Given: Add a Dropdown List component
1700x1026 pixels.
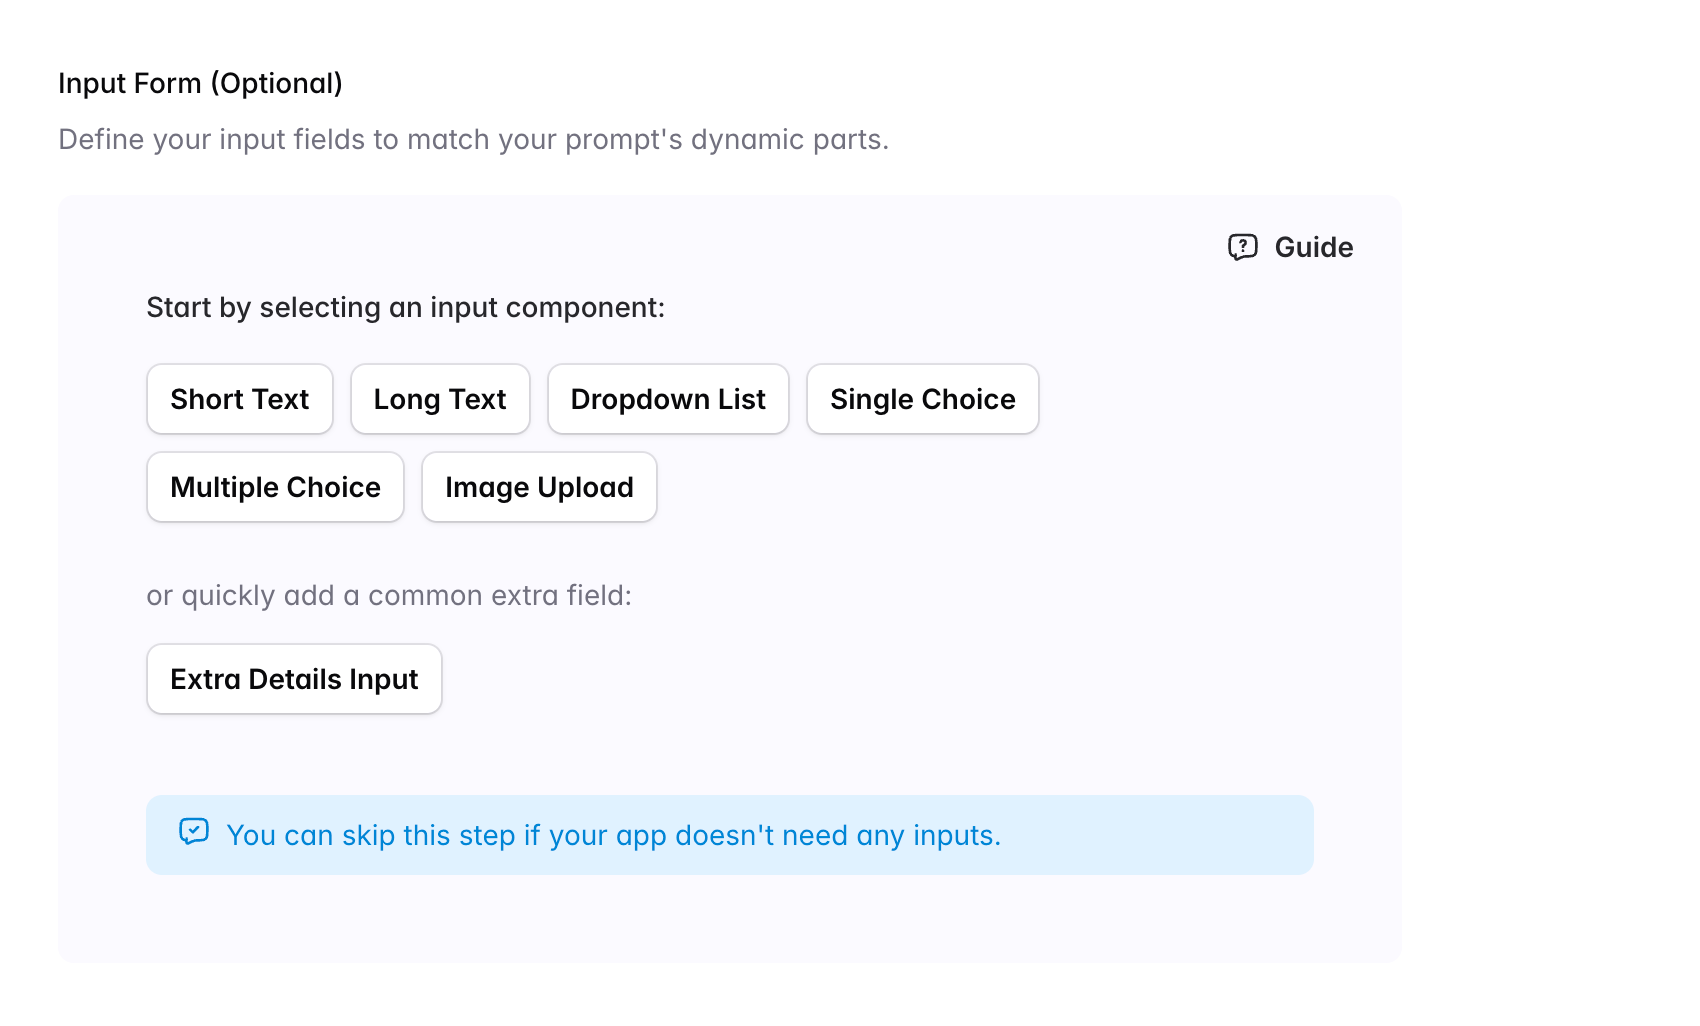Looking at the screenshot, I should [668, 399].
